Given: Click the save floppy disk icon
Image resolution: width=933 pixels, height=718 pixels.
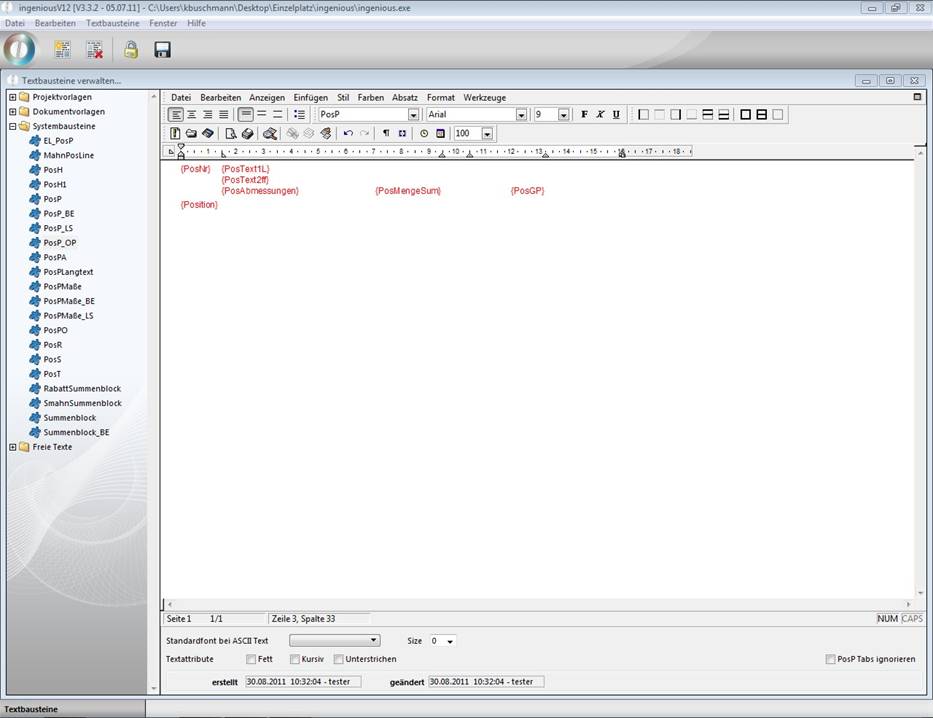Looking at the screenshot, I should tap(162, 50).
